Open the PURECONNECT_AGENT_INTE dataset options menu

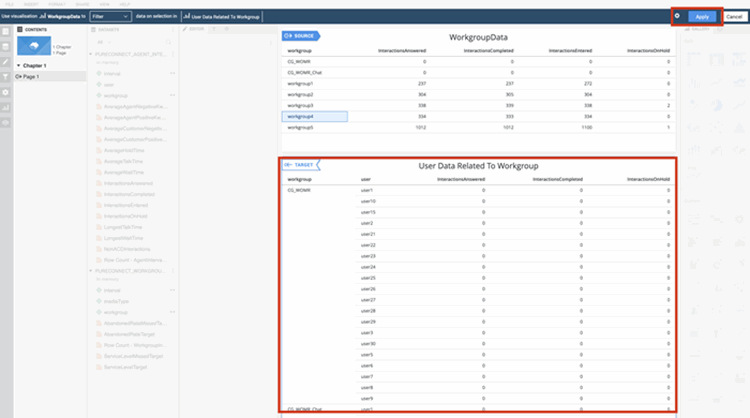(x=173, y=54)
